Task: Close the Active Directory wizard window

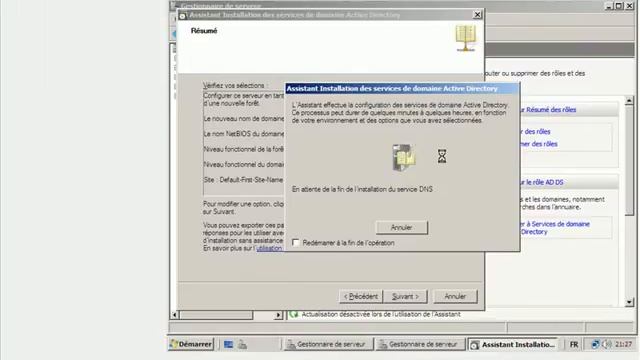Action: pyautogui.click(x=477, y=15)
